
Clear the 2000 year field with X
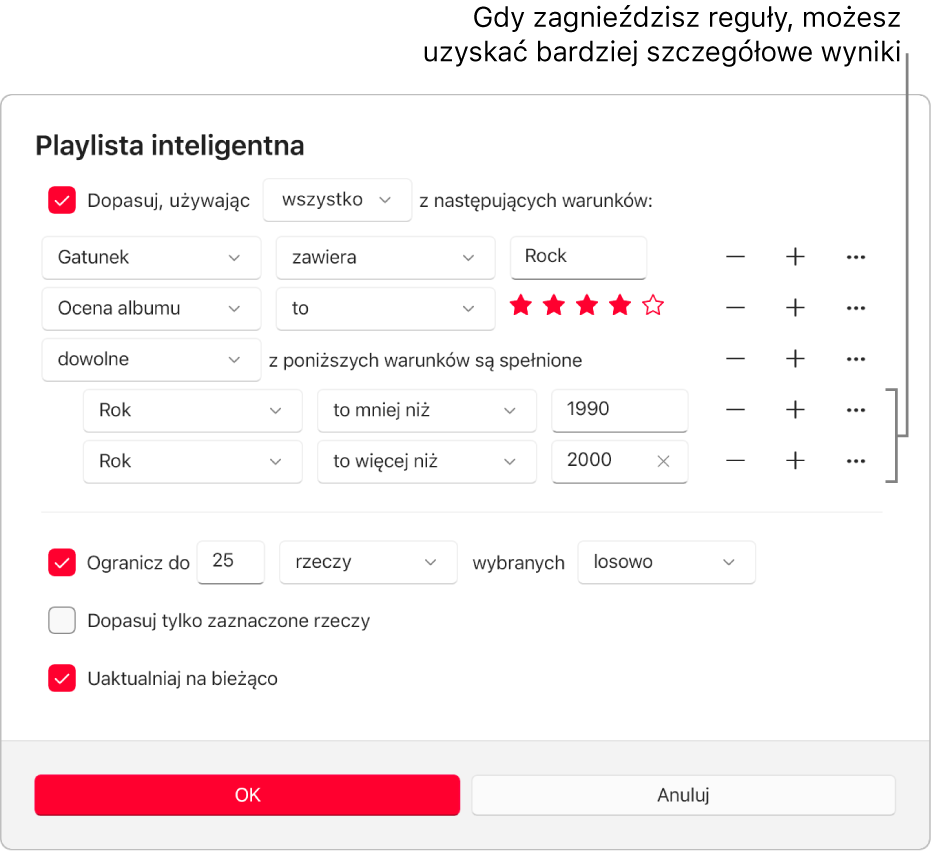point(663,461)
